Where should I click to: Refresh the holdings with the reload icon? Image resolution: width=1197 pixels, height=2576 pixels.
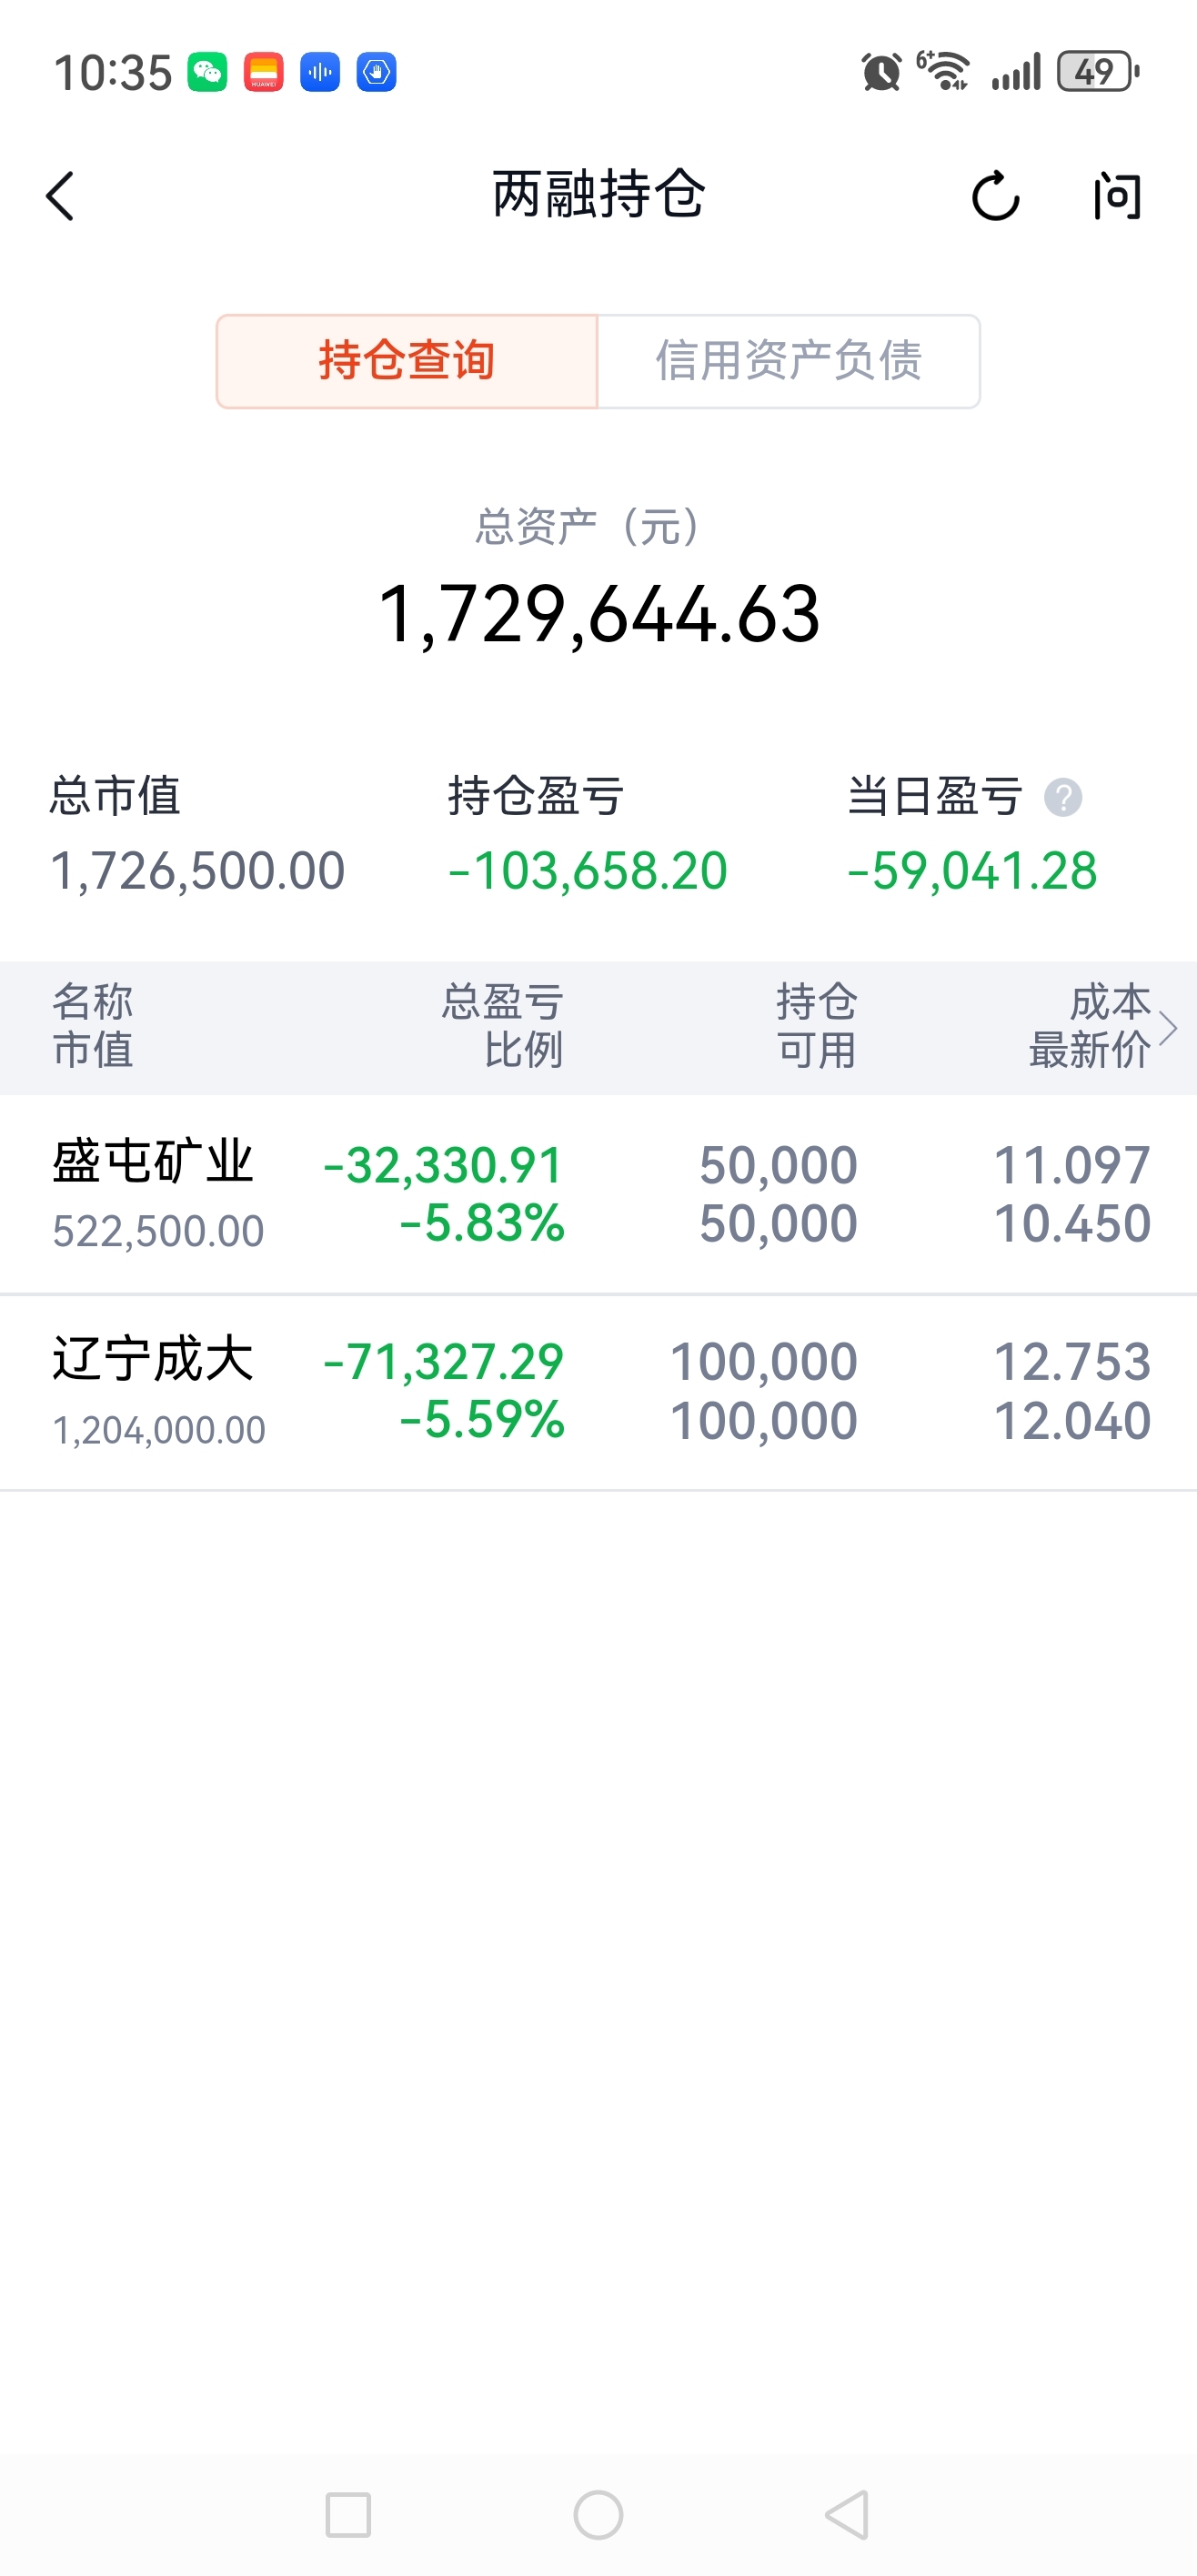(x=995, y=196)
